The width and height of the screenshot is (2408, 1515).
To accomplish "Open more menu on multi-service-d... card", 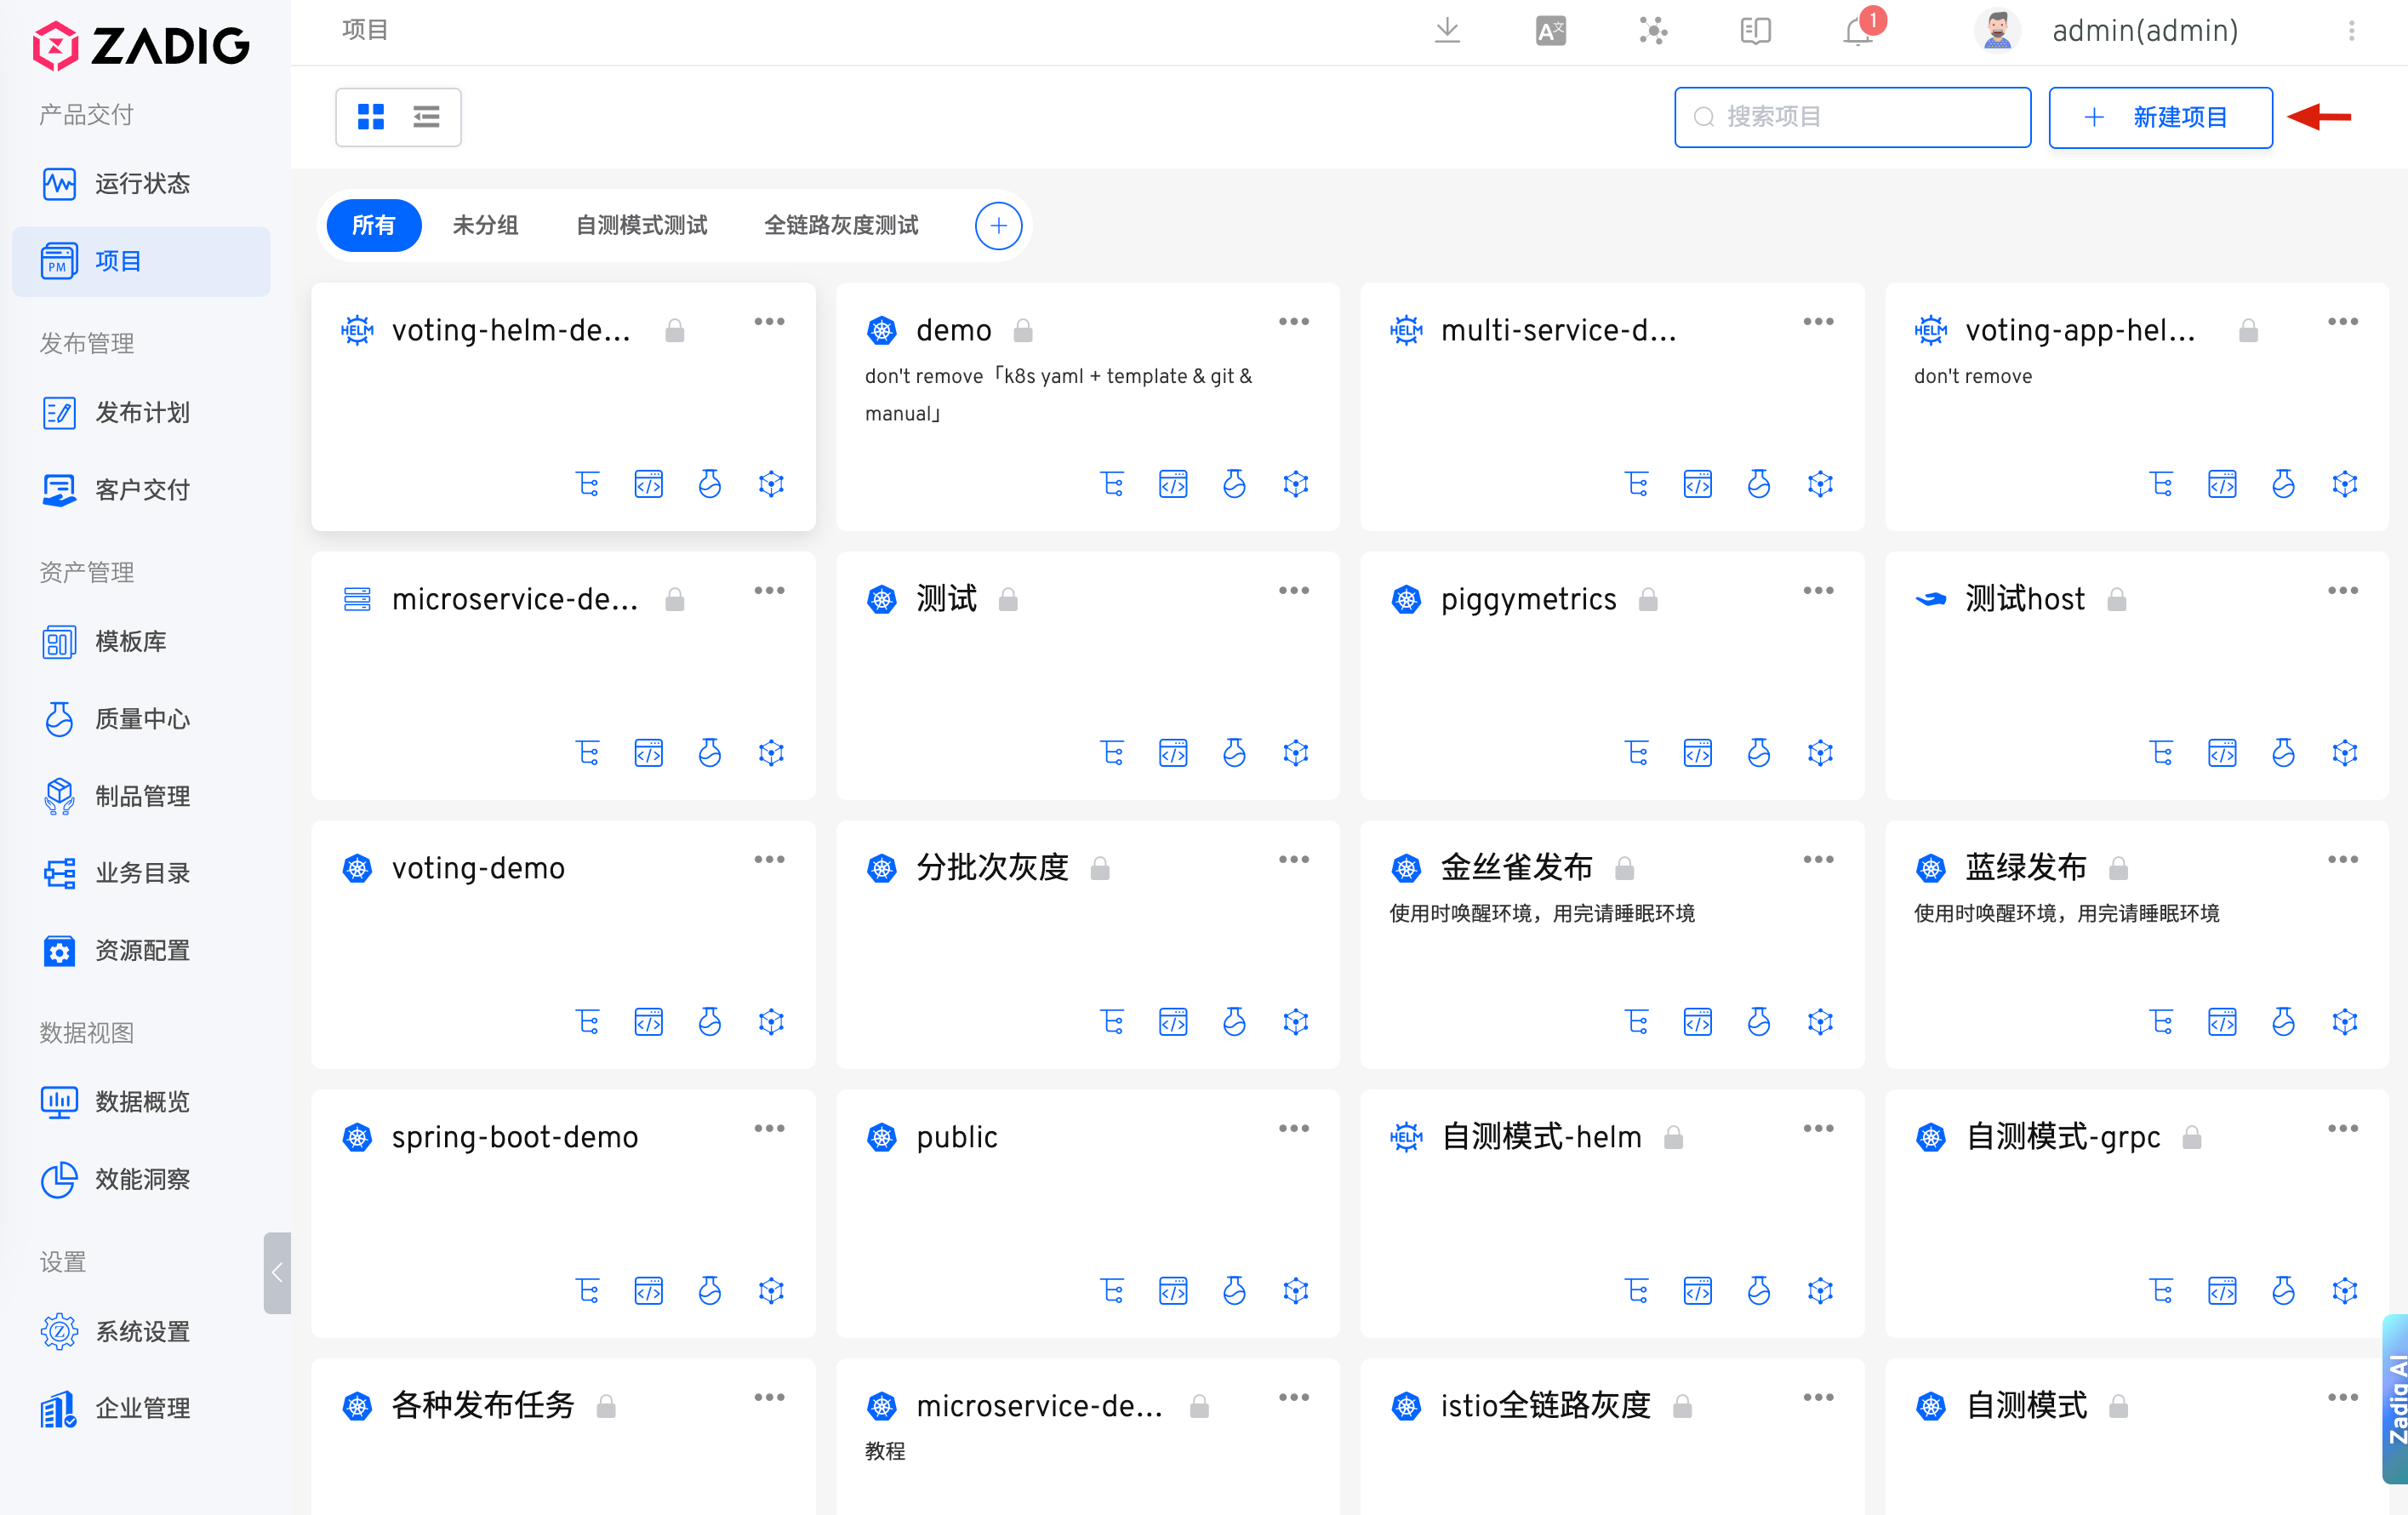I will [1818, 321].
